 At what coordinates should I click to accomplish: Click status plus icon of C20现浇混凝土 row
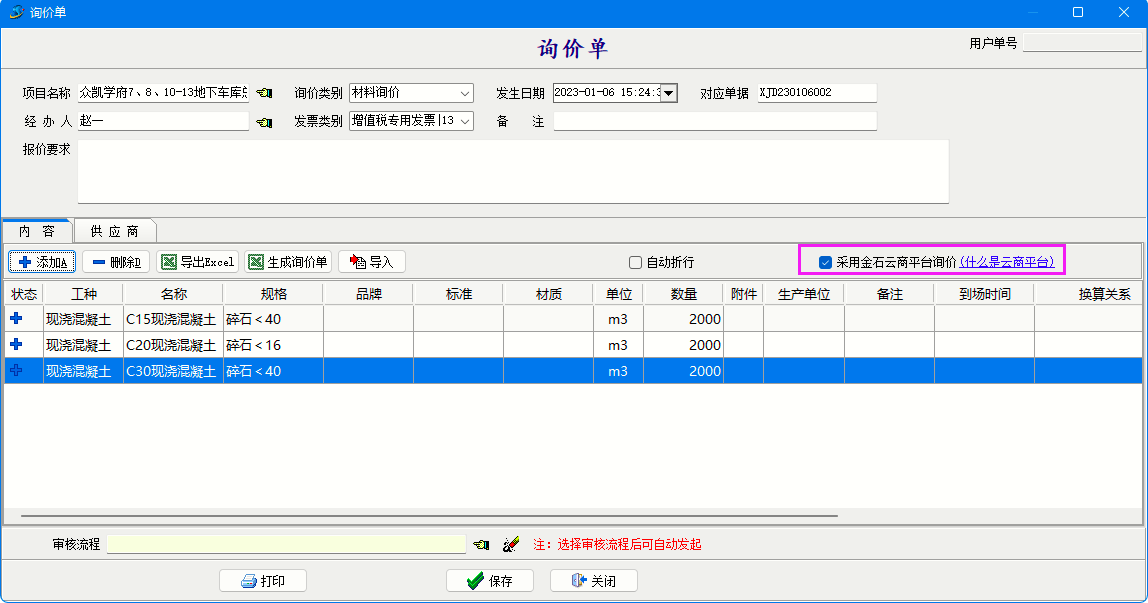(x=16, y=344)
